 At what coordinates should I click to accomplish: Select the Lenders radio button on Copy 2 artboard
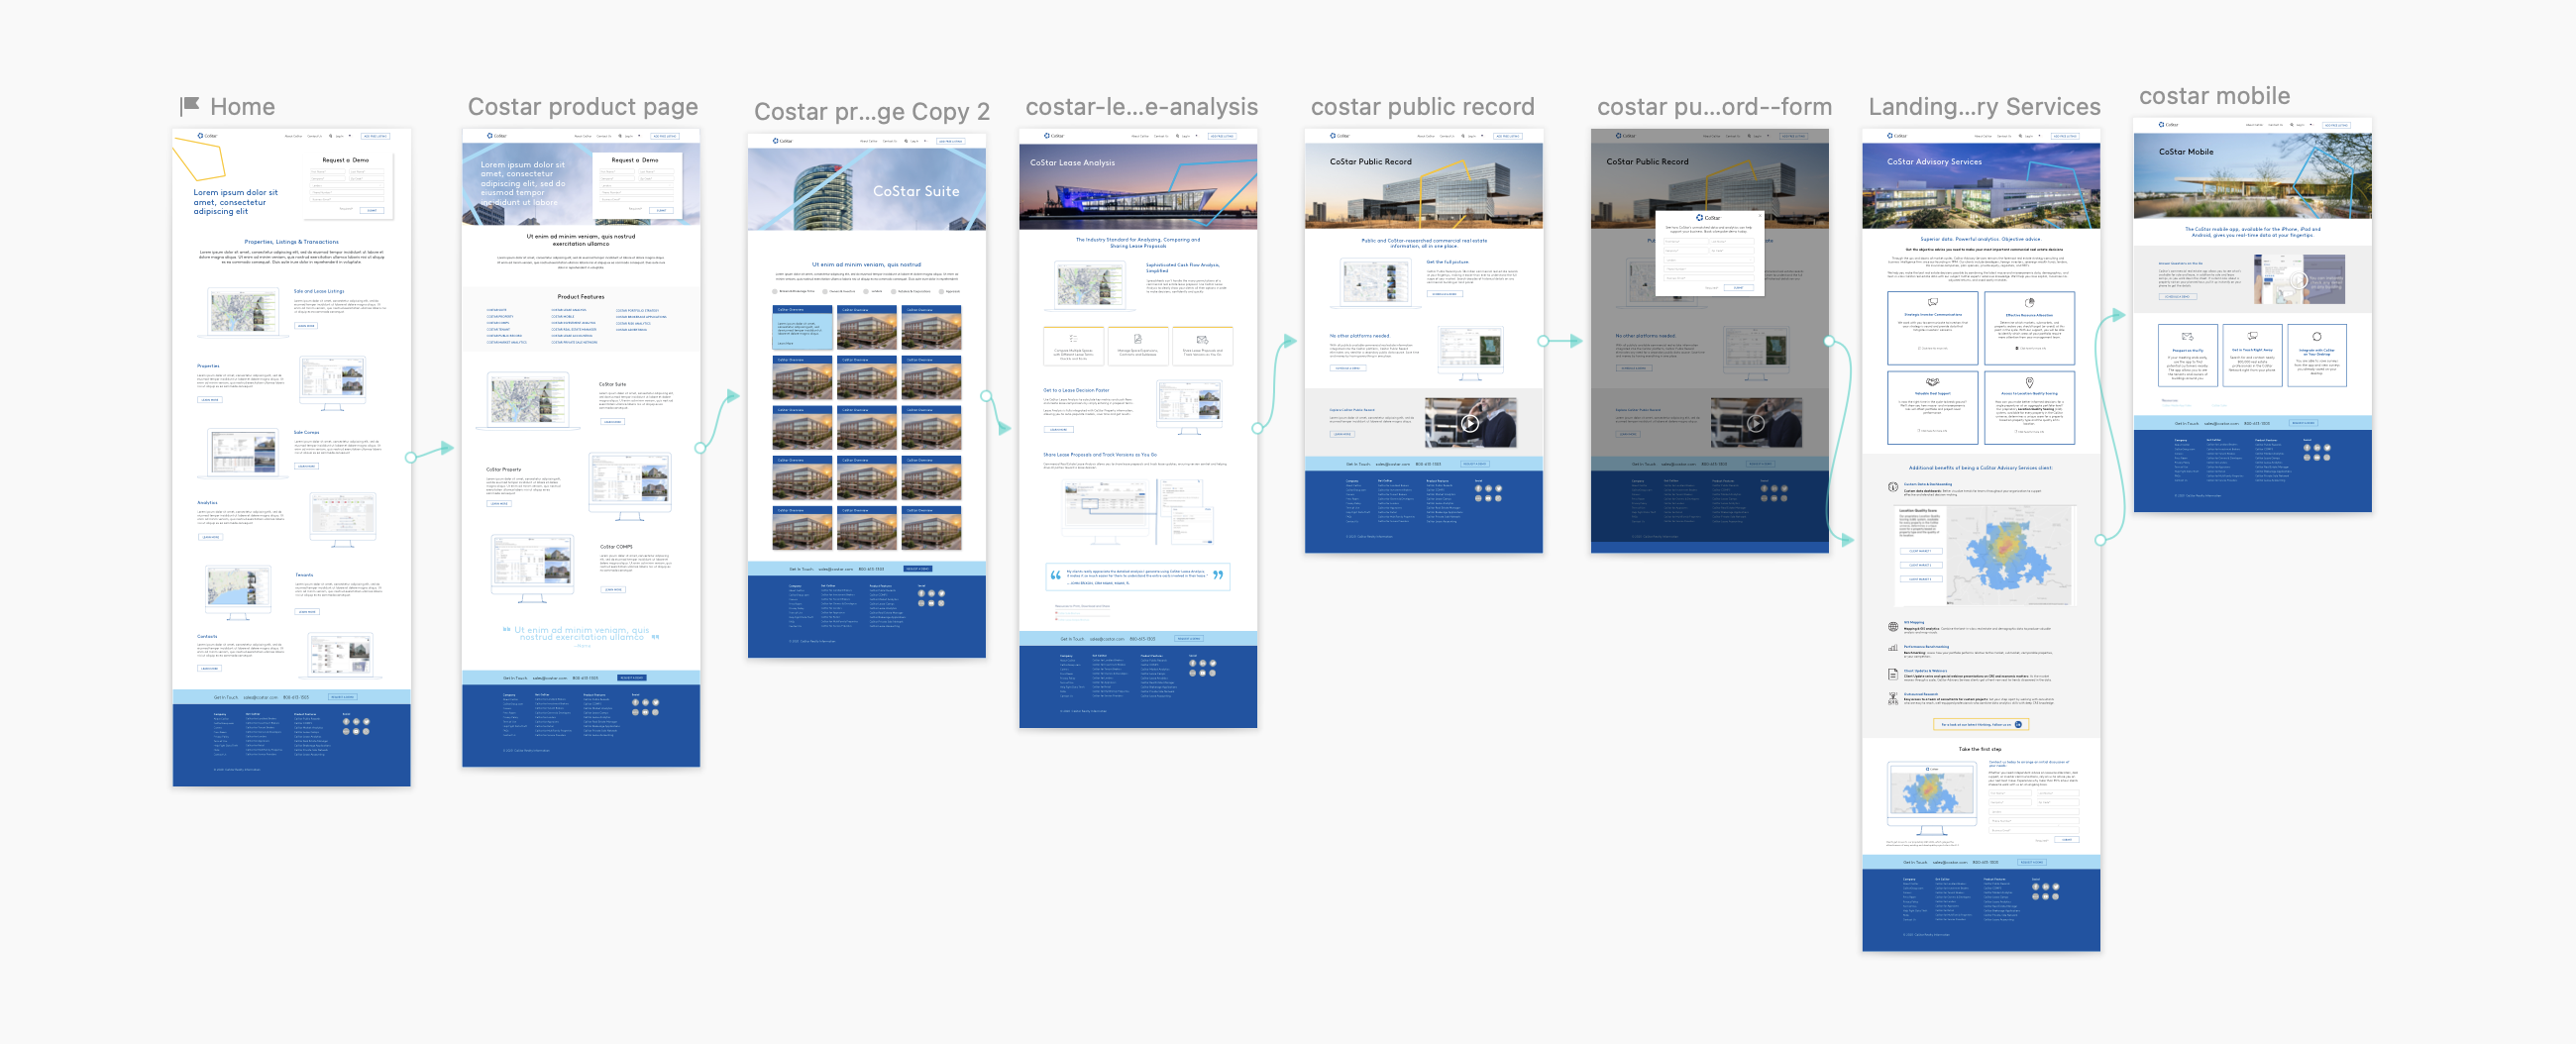click(x=866, y=291)
